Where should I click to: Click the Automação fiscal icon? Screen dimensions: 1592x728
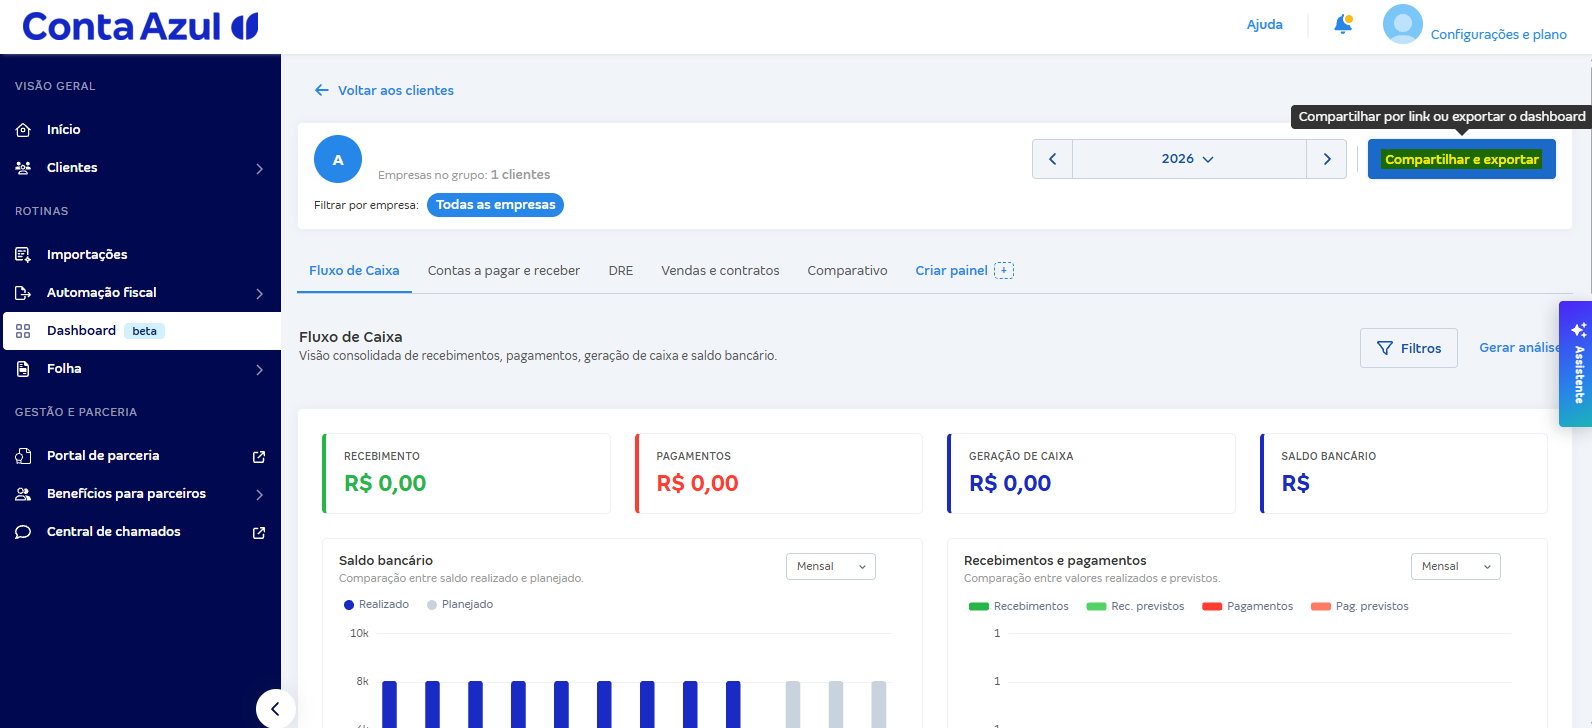pos(23,293)
